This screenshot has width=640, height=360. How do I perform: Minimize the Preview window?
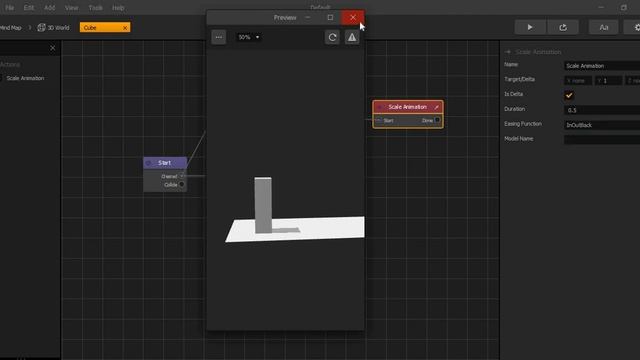(x=308, y=18)
